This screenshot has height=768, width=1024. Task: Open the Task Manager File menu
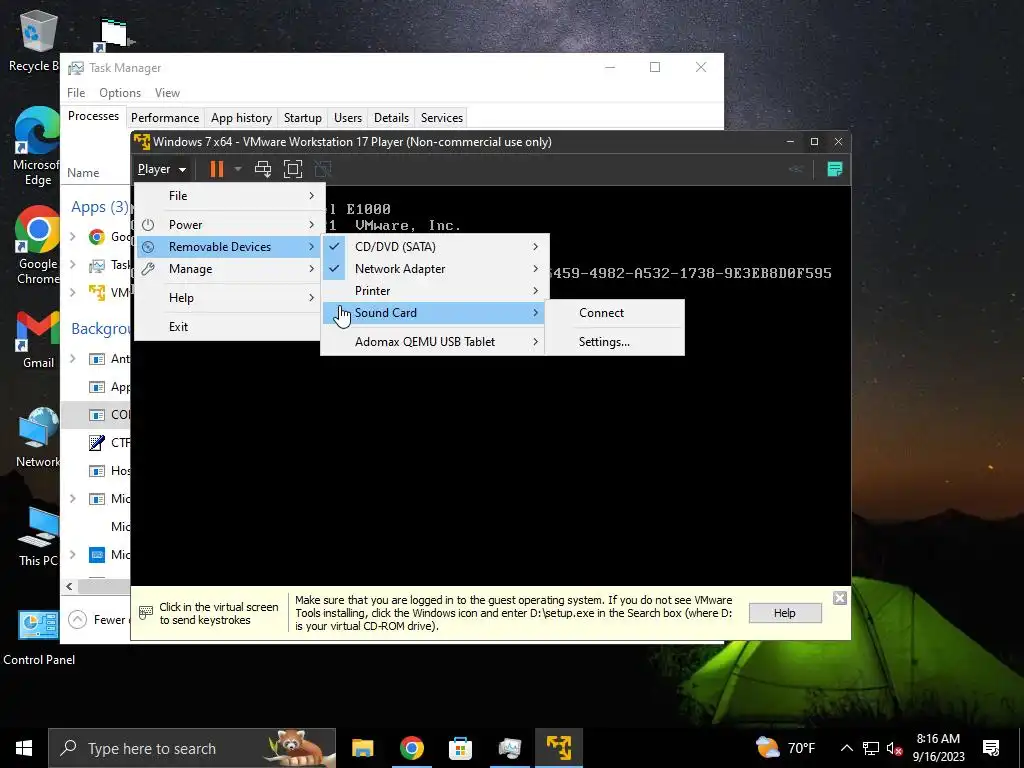76,93
